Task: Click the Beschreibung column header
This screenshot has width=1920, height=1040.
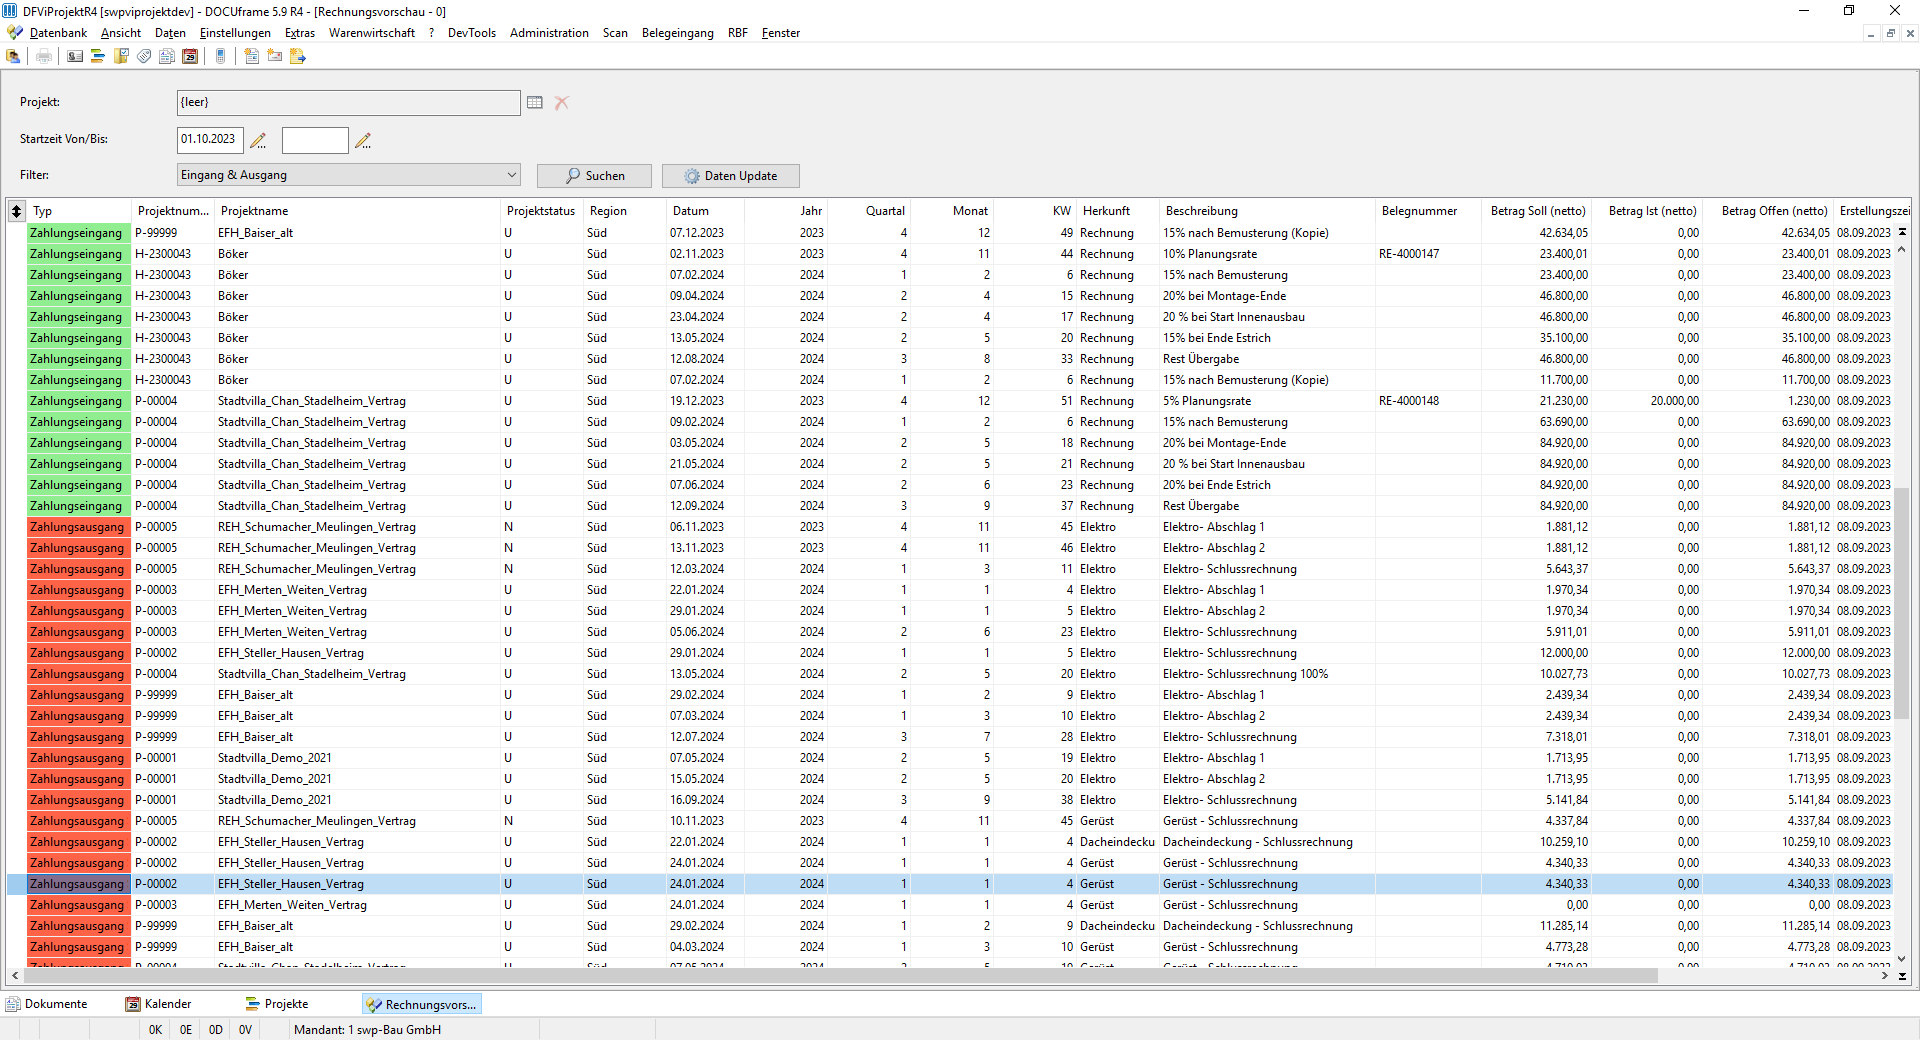Action: (x=1267, y=211)
